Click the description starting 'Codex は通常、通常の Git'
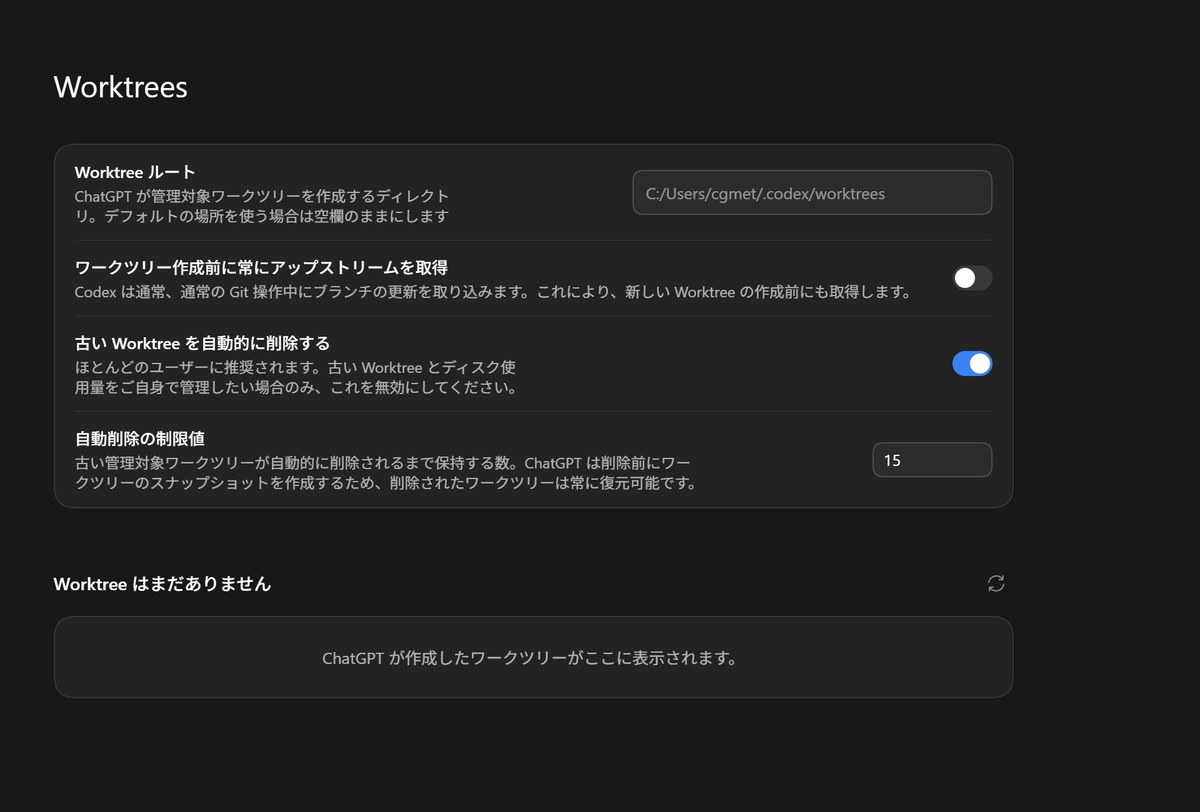The width and height of the screenshot is (1200, 812). coord(493,293)
